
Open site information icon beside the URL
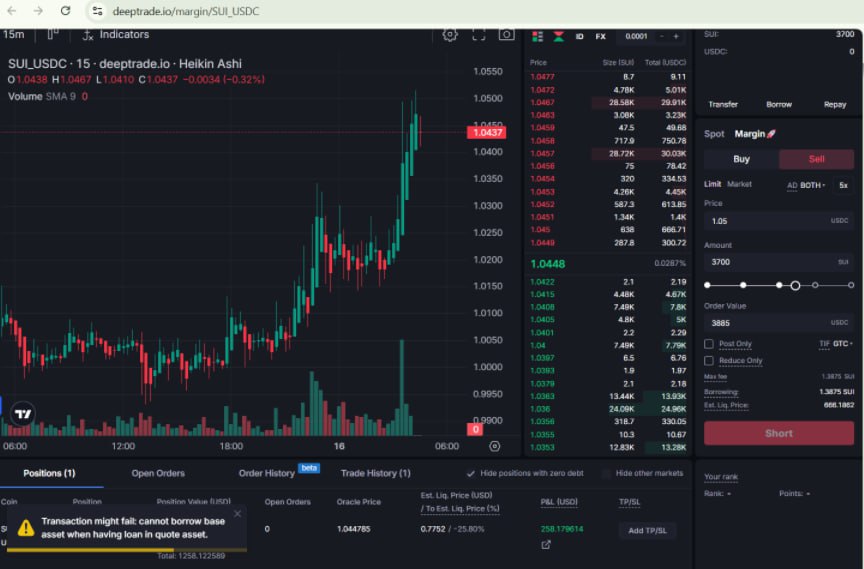pos(98,11)
